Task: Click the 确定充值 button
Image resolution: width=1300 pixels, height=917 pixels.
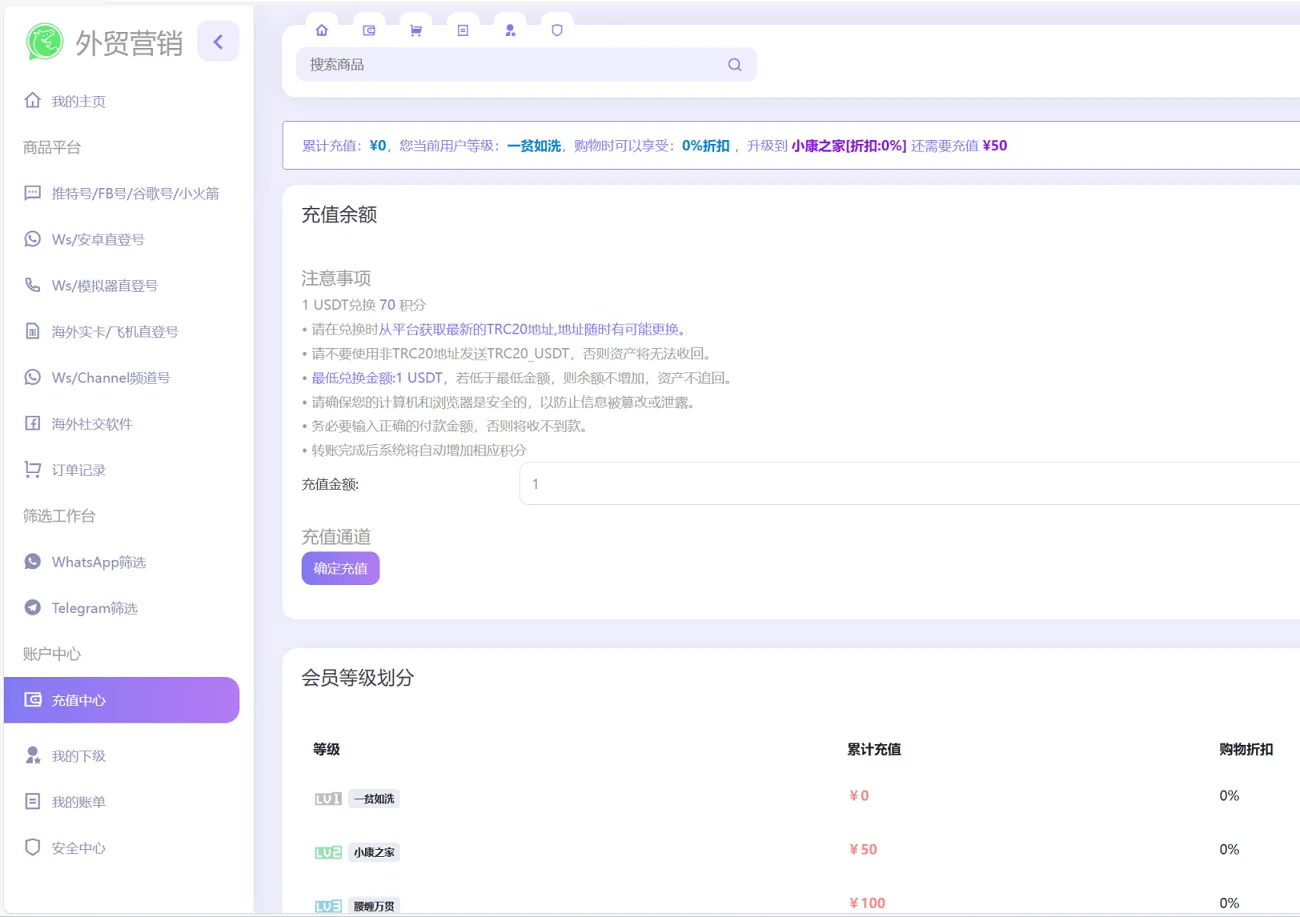Action: (340, 567)
